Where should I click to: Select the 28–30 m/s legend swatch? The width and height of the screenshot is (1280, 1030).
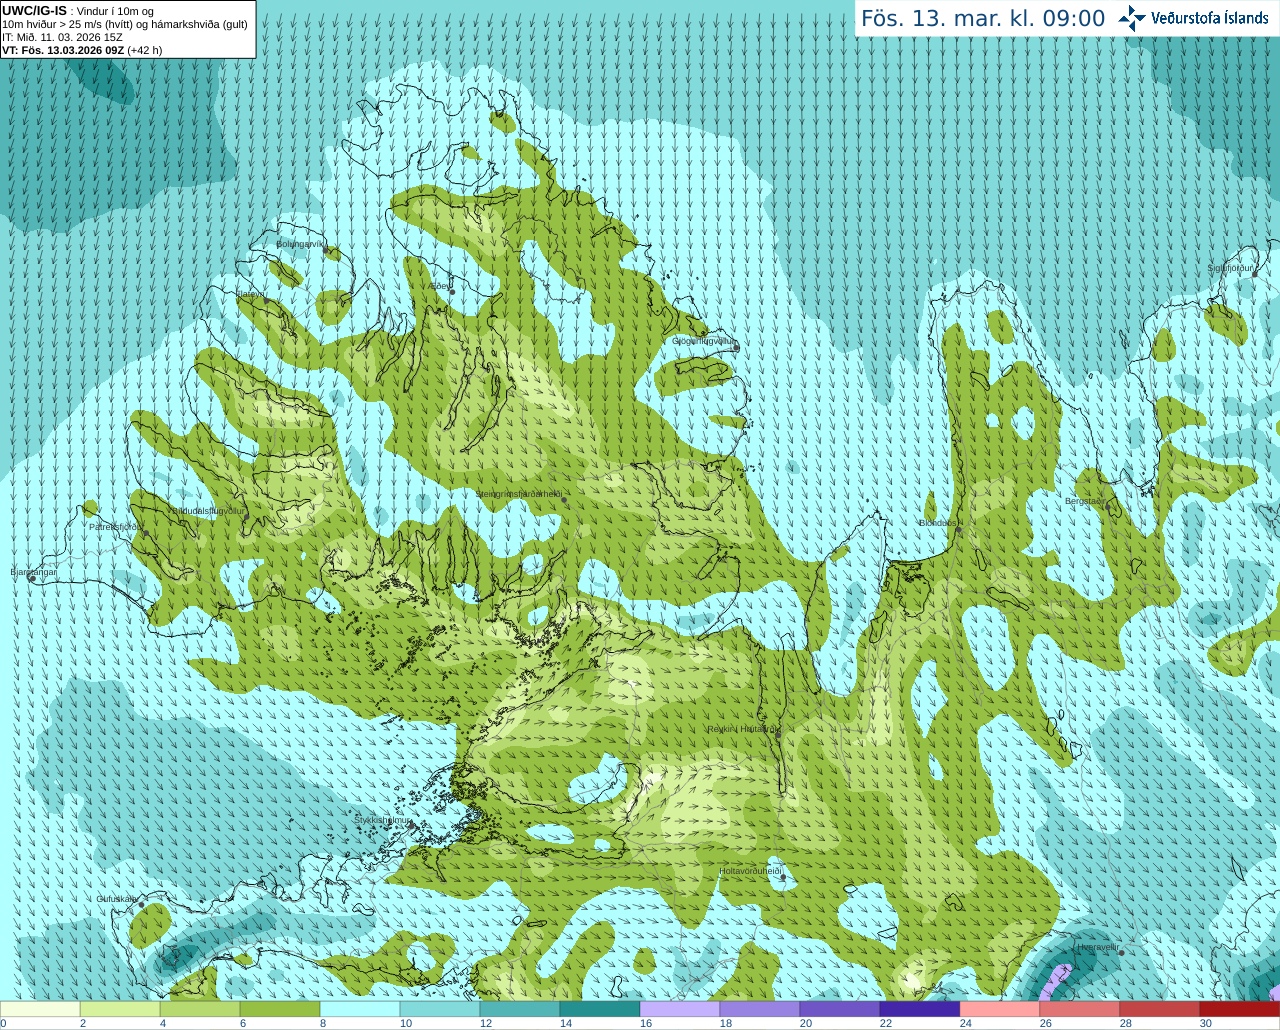point(1160,1009)
